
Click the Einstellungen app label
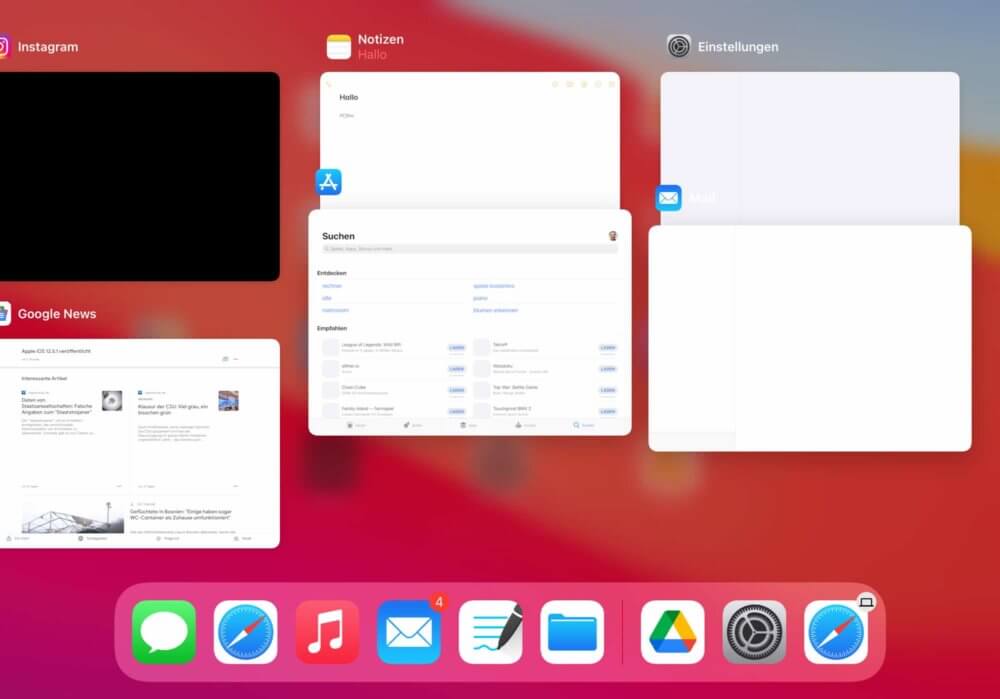tap(738, 47)
